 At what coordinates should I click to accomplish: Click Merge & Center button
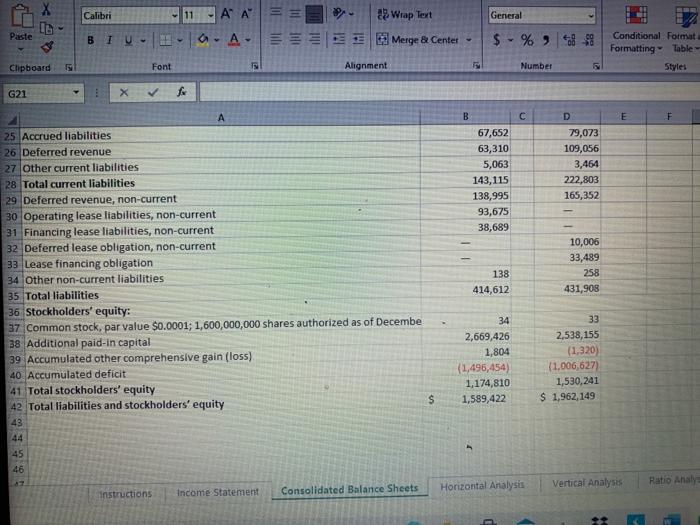point(417,40)
